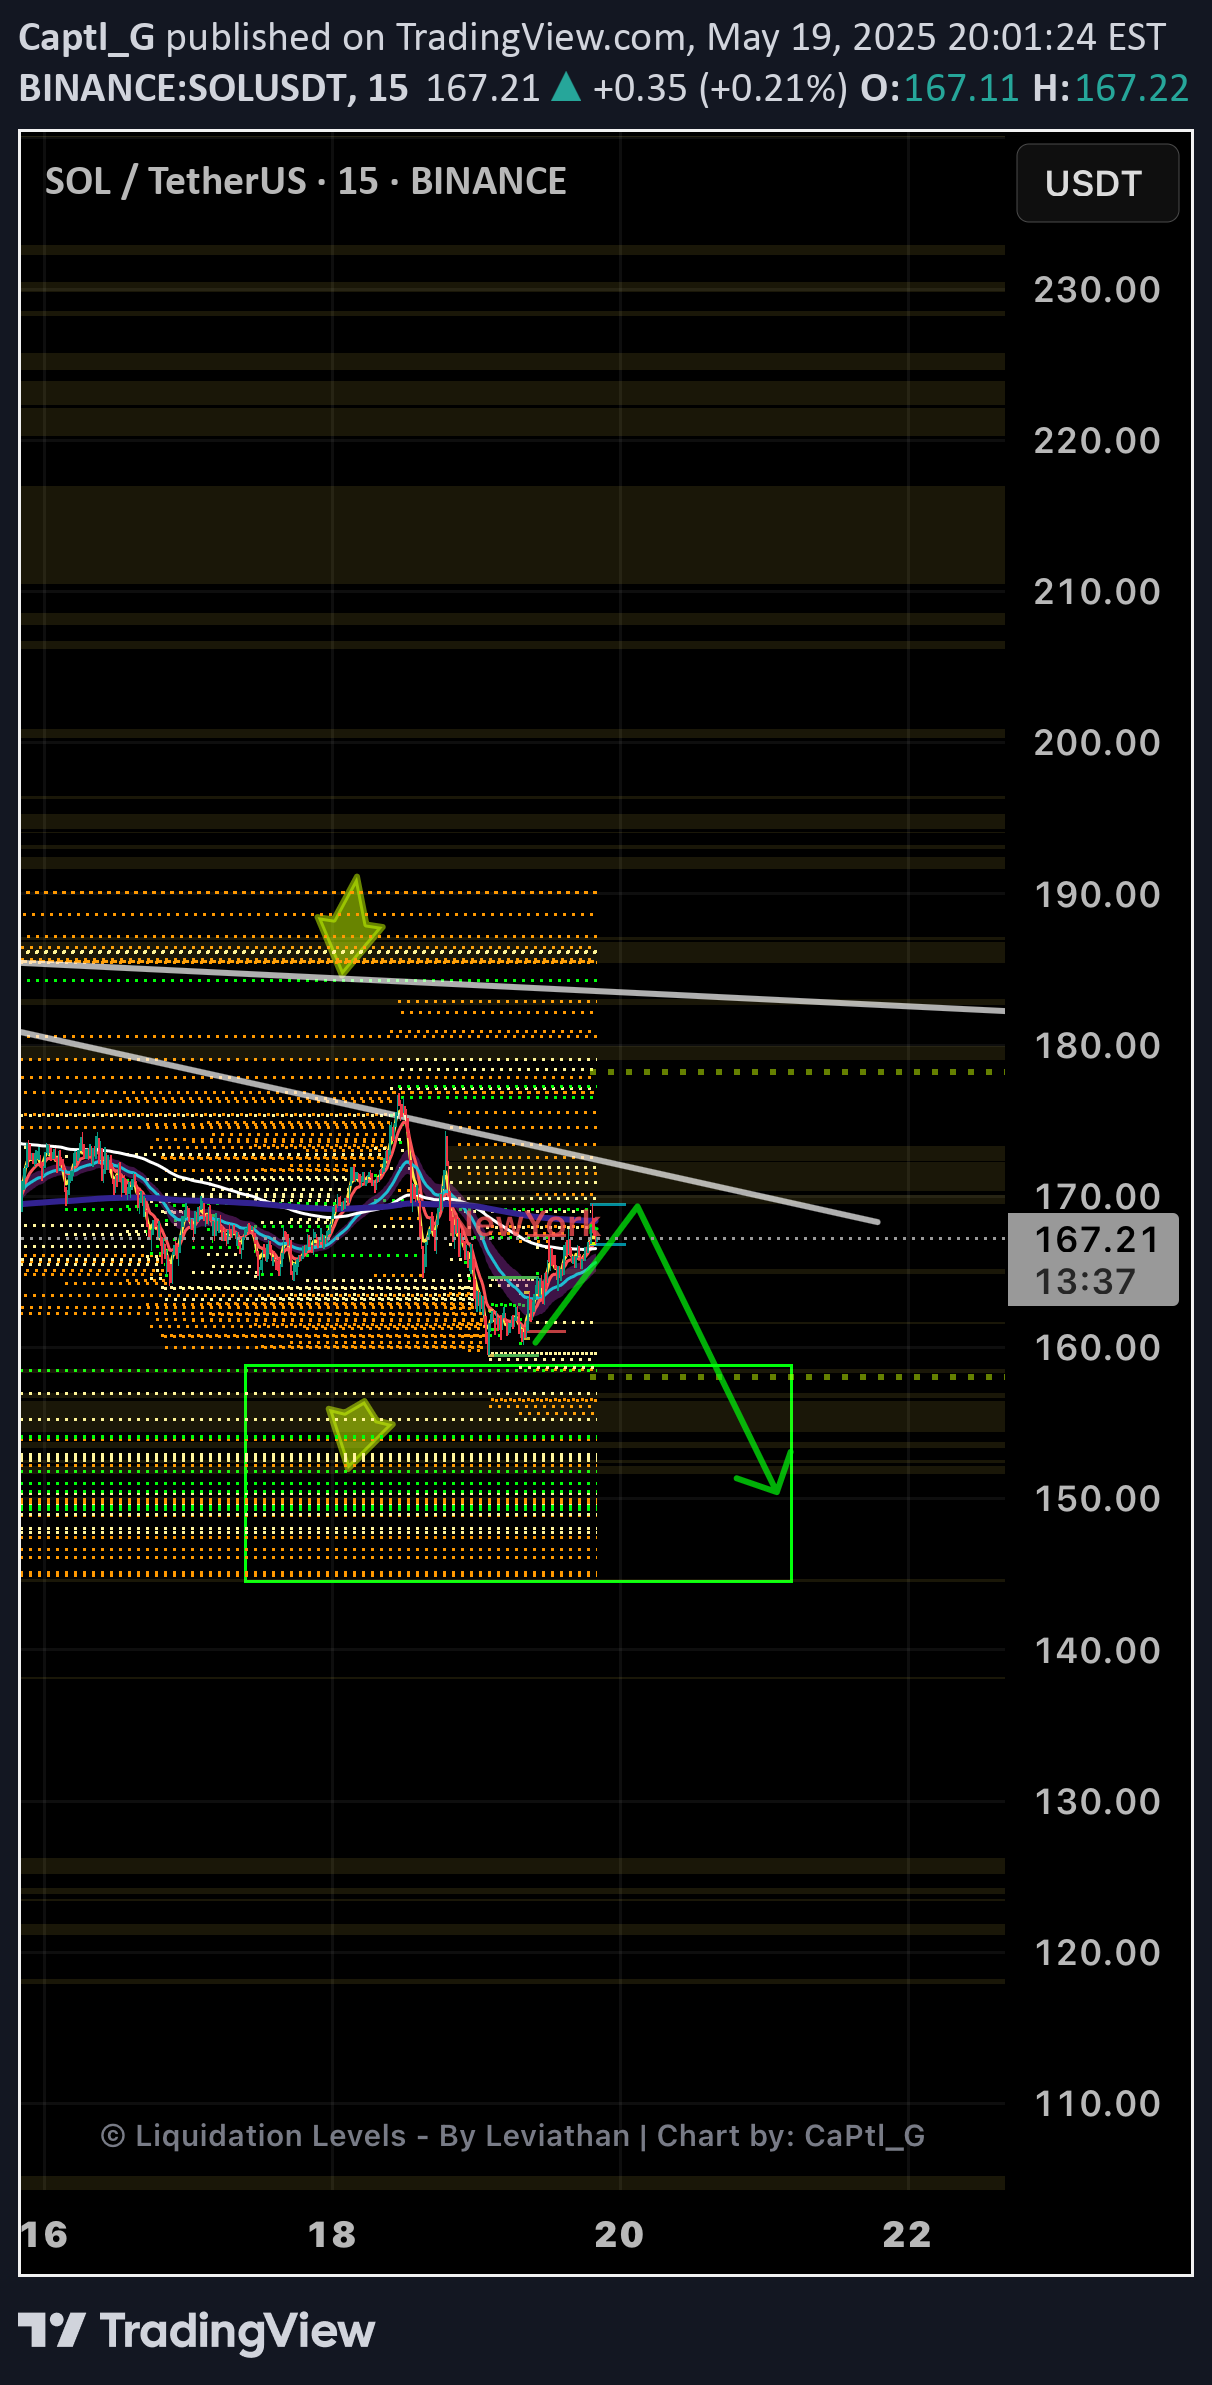The image size is (1212, 2385).
Task: Click the 210.00 price axis label
Action: point(1097,592)
